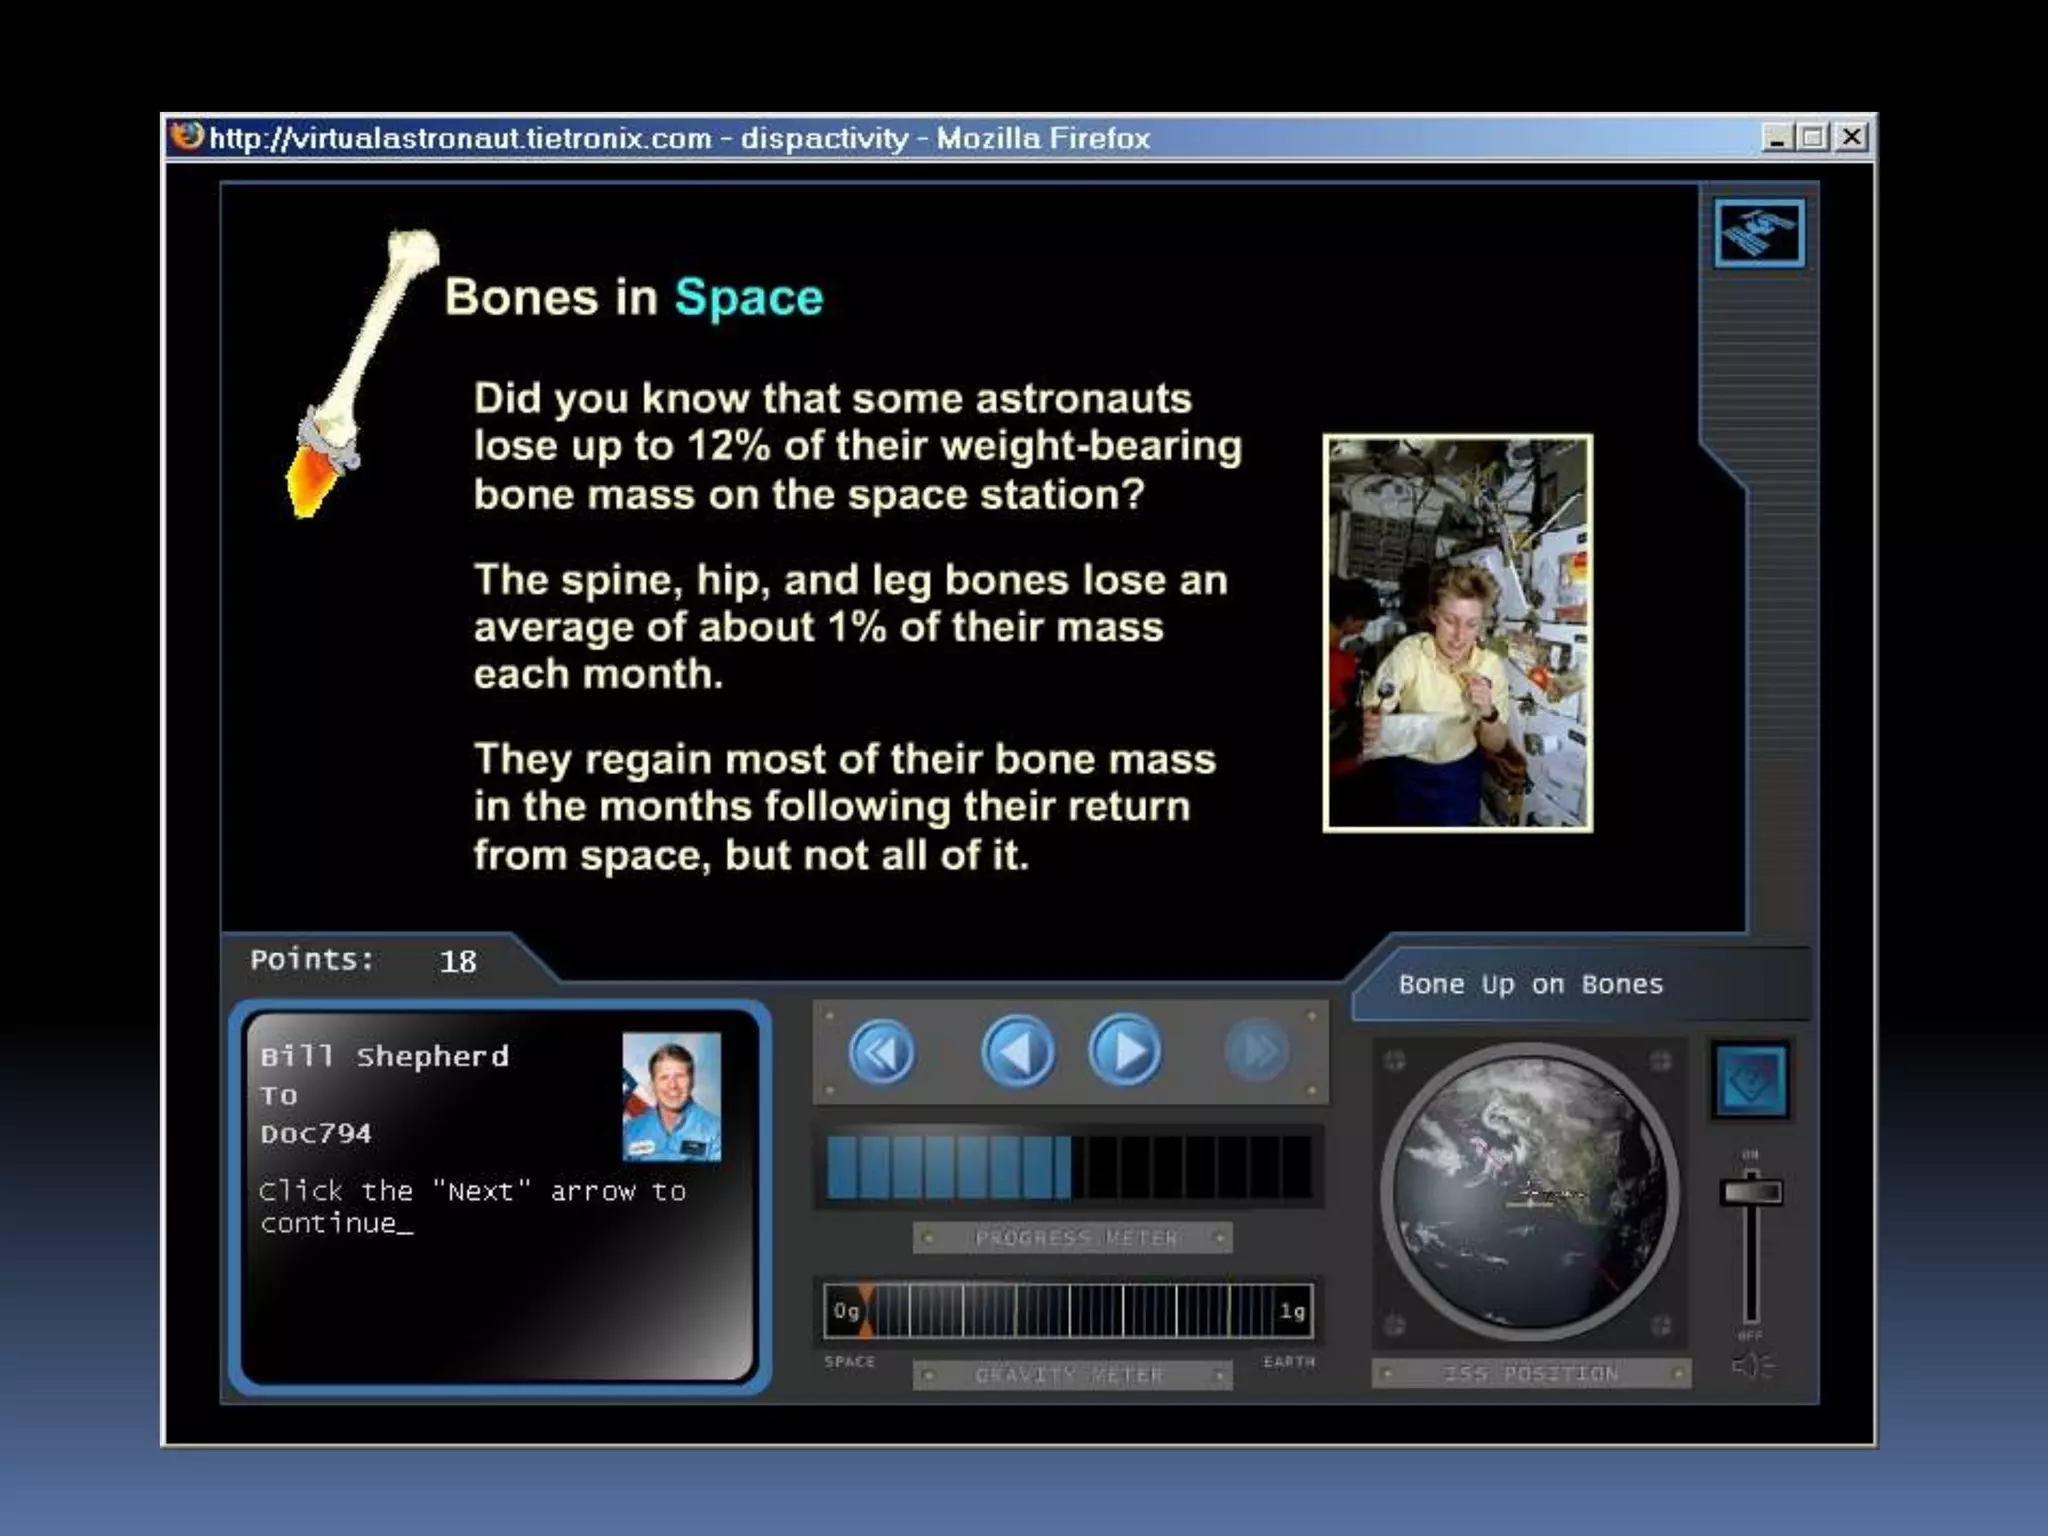Adjust the volume slider handle
Screen dimensions: 2048x1536
click(x=1751, y=1191)
